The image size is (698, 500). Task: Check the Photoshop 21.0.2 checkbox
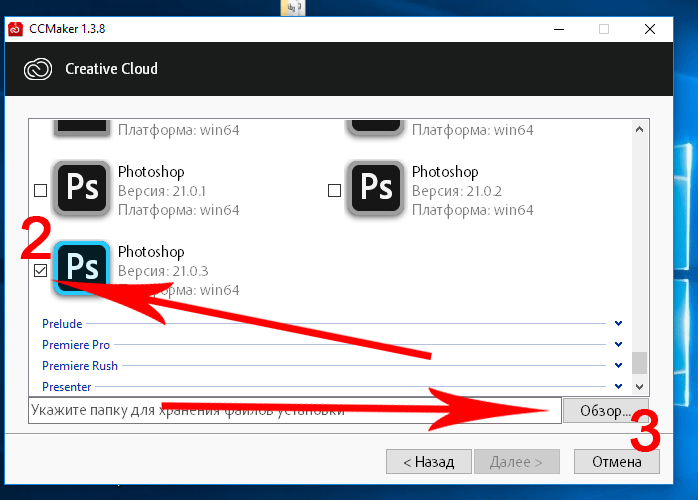click(334, 191)
